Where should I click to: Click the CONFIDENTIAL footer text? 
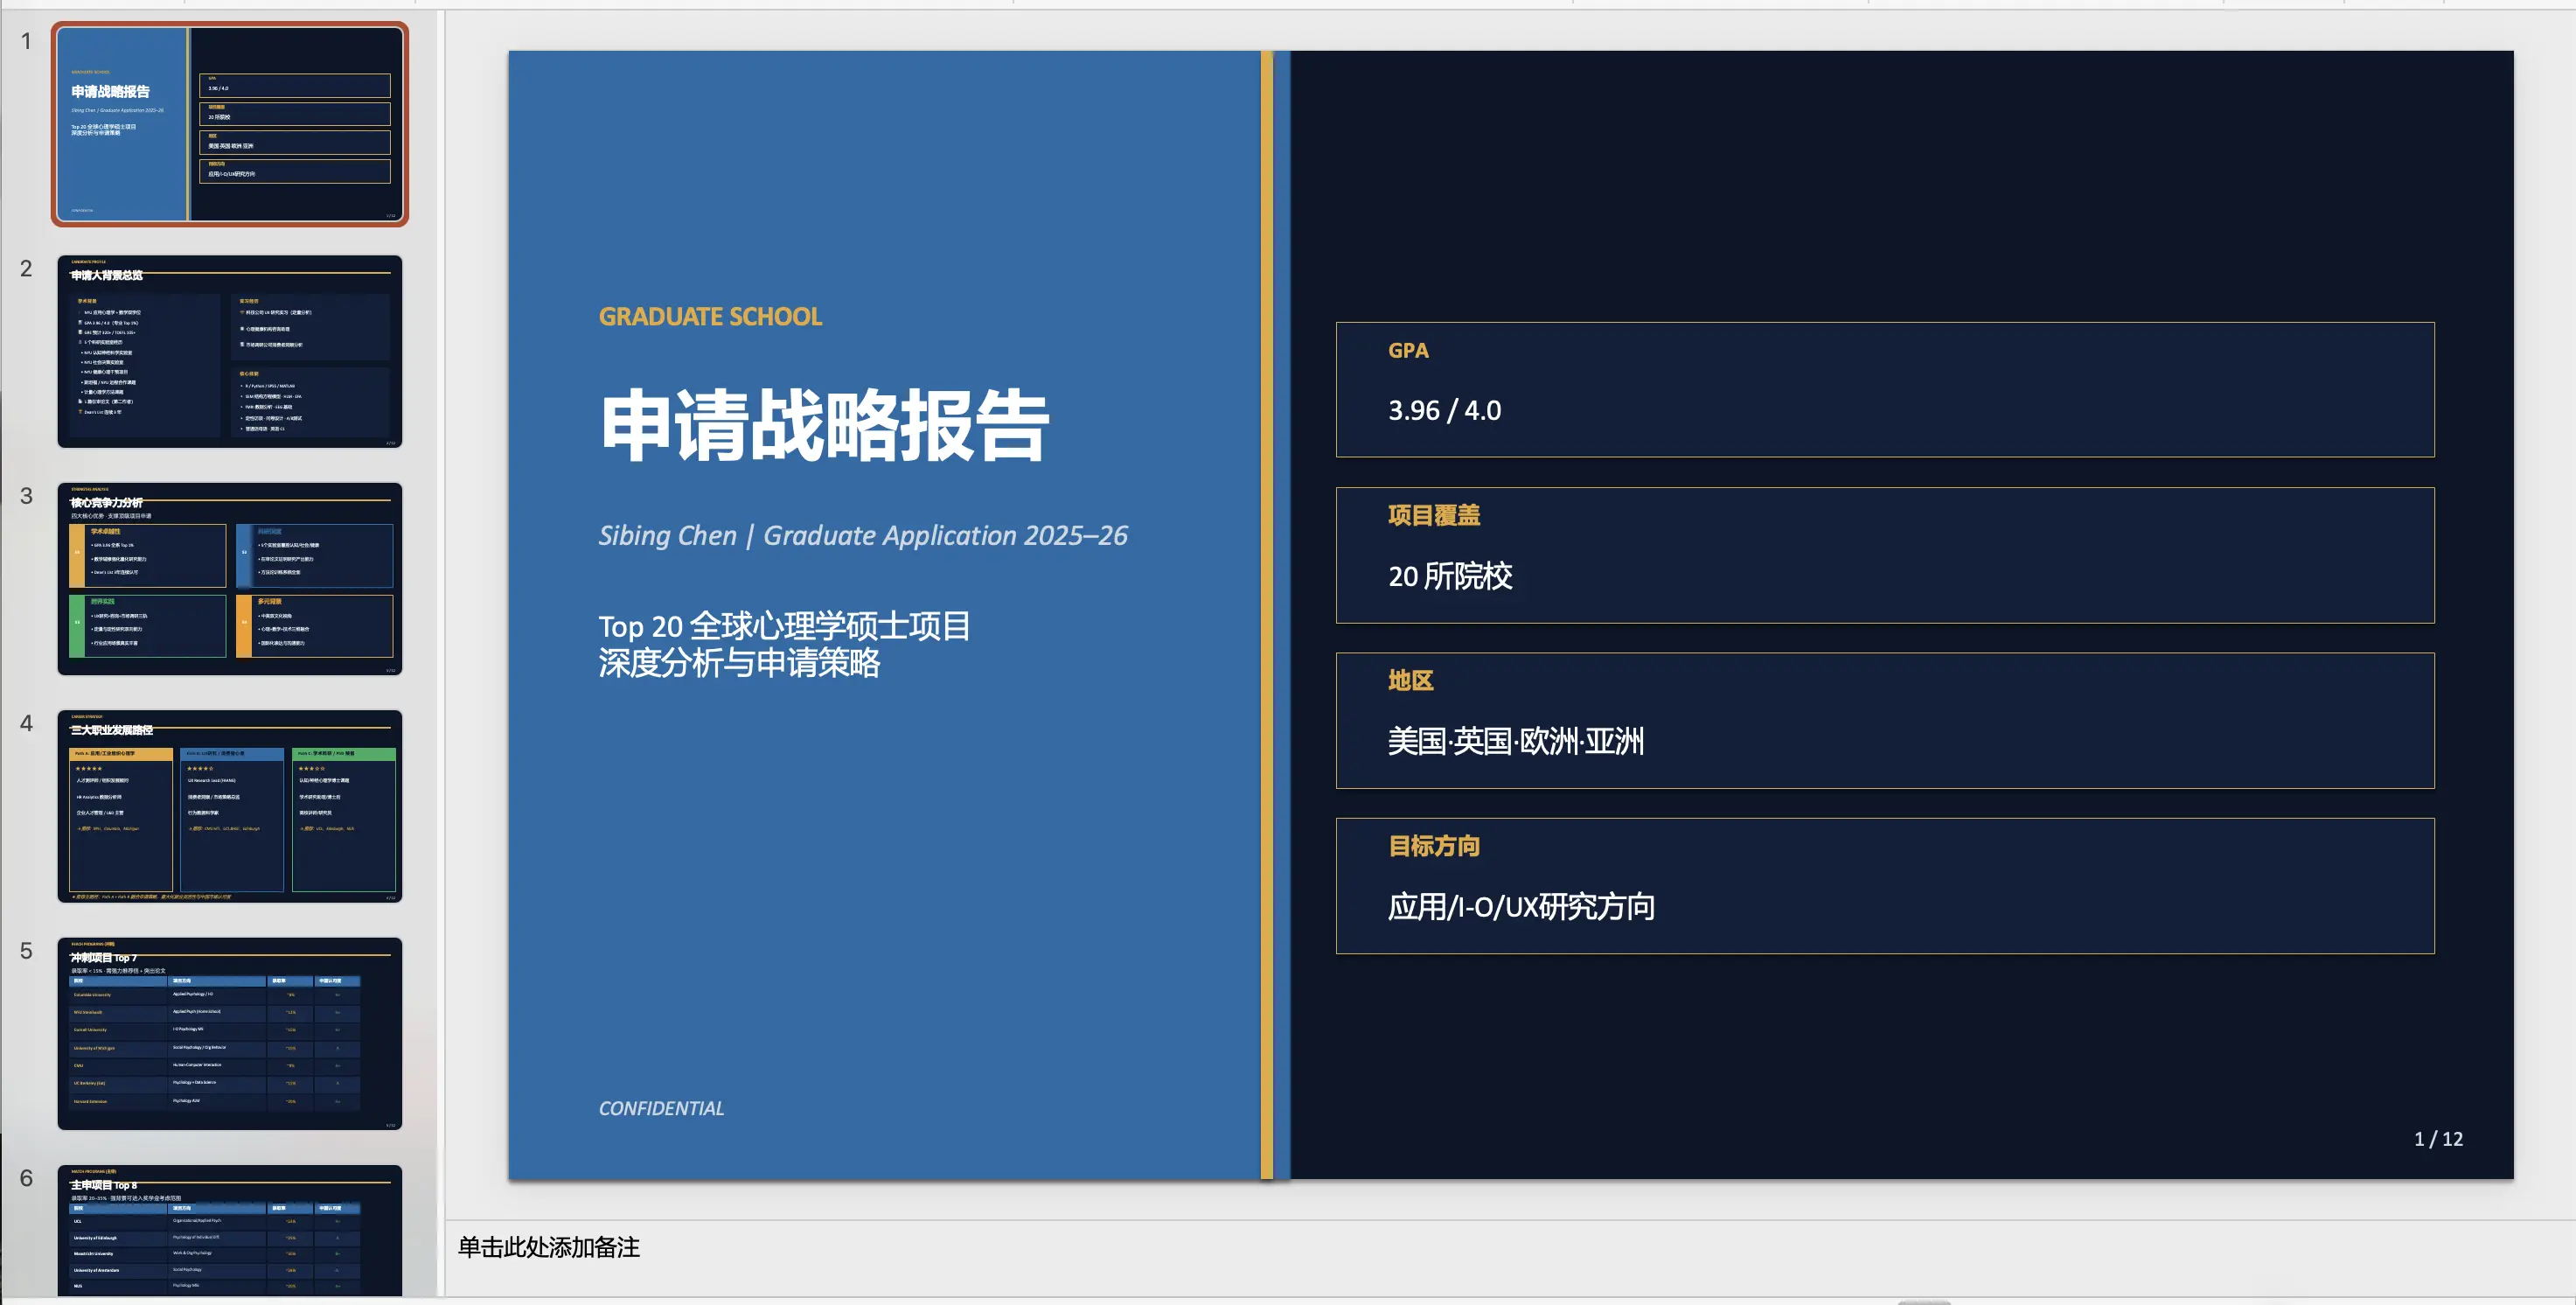click(x=661, y=1108)
